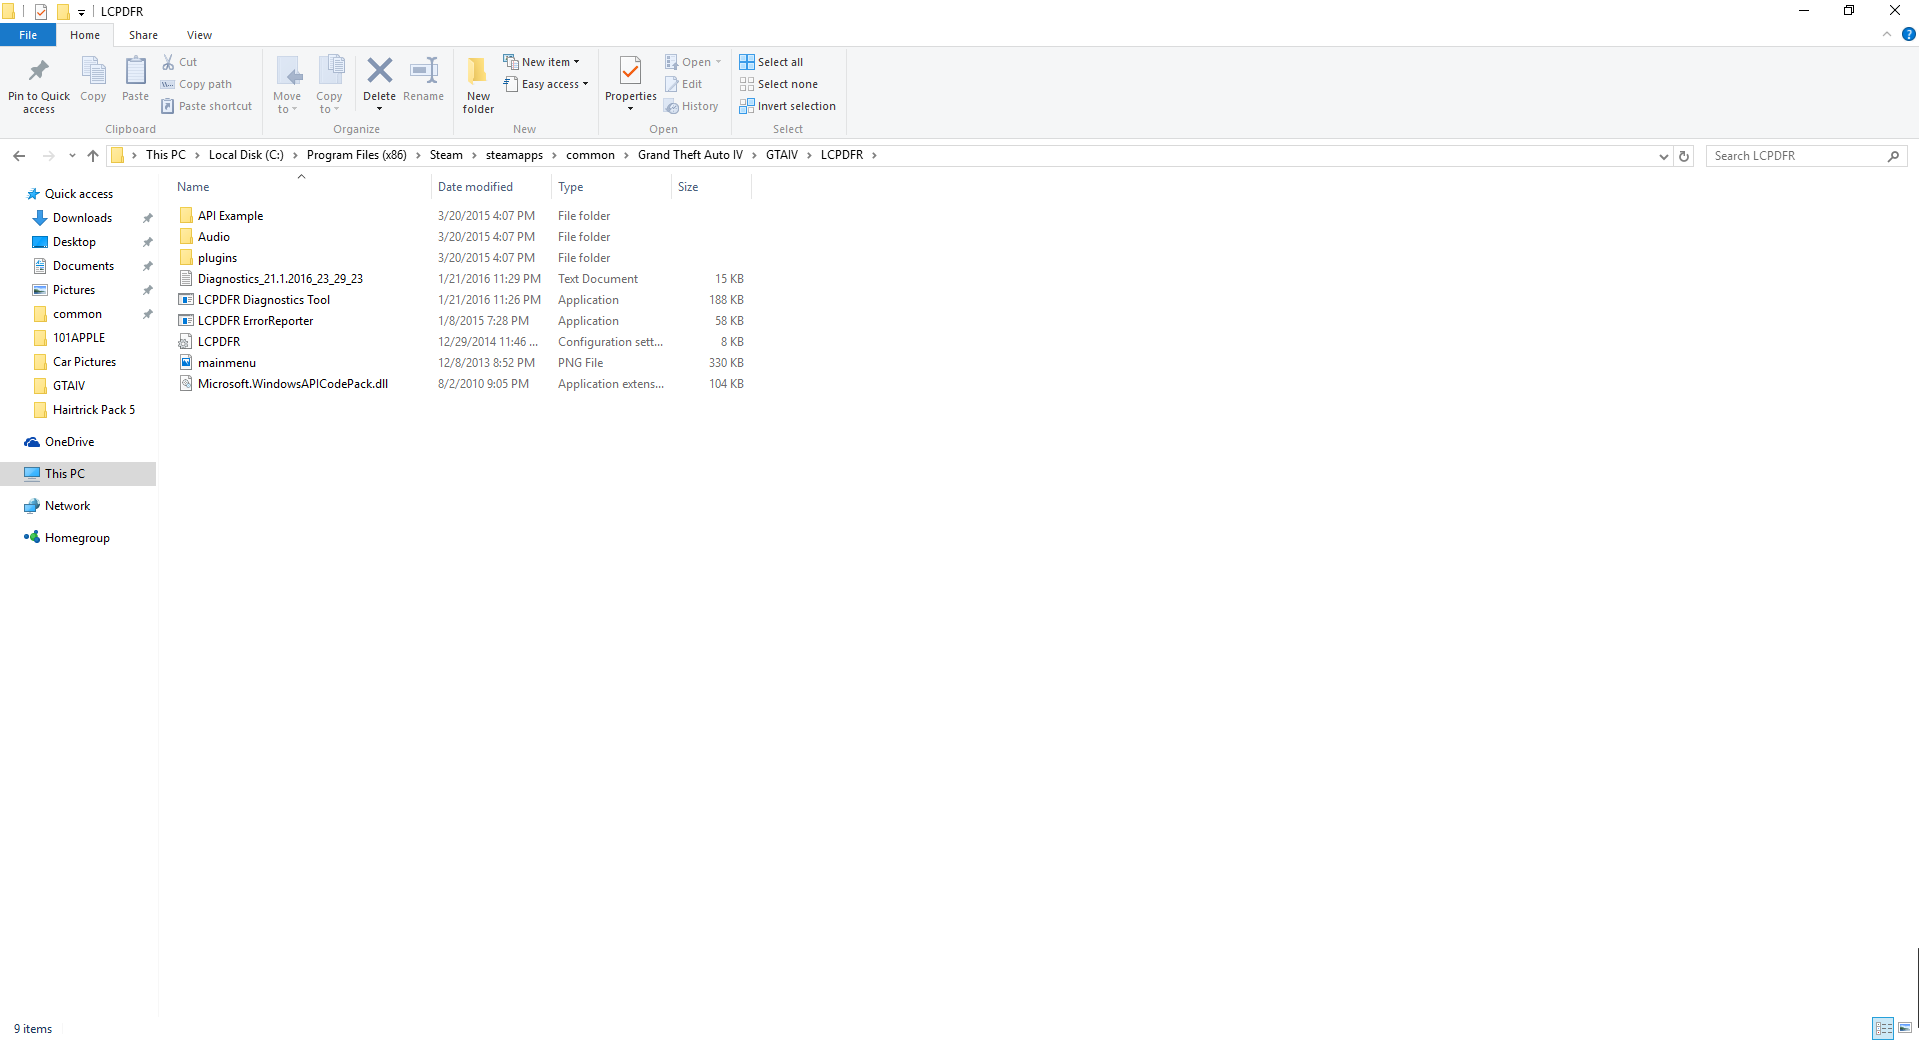Screen dimensions: 1919x1040
Task: Switch to Large icons view layout
Action: pyautogui.click(x=1905, y=1028)
